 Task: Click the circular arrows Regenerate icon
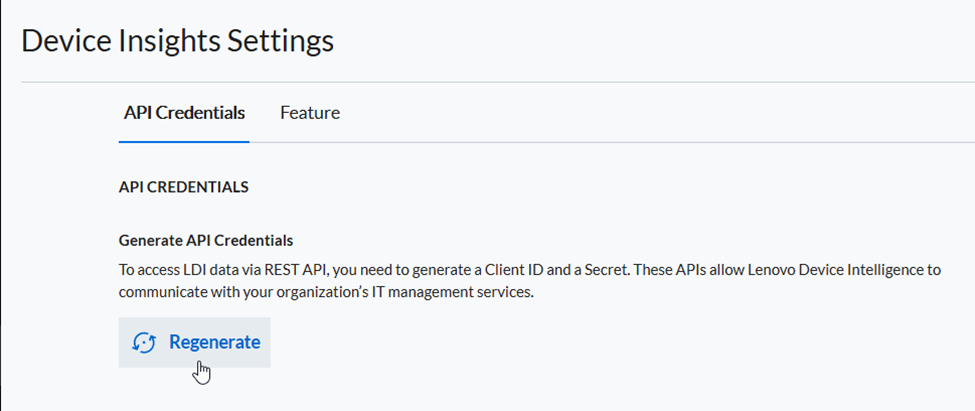[144, 343]
